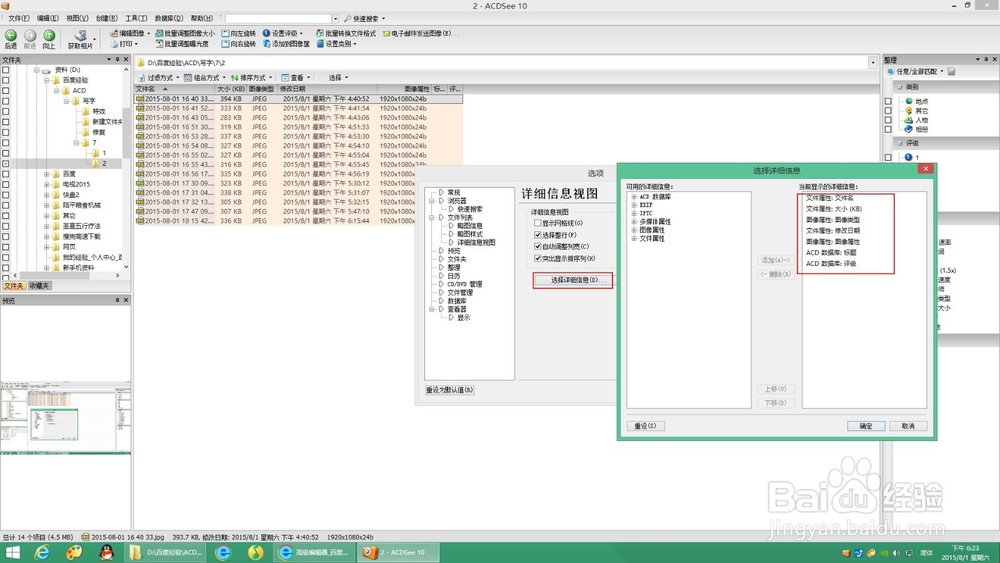Open the 视图(V) menu
Viewport: 1000px width, 563px height.
(x=77, y=18)
